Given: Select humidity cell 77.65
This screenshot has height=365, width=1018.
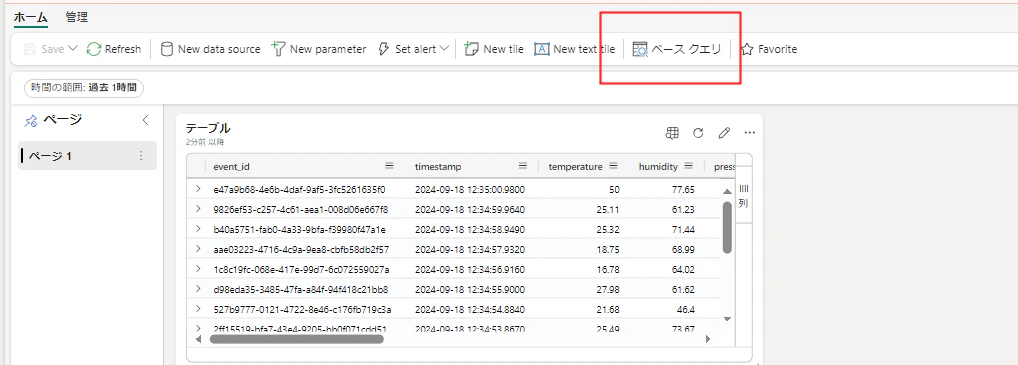Looking at the screenshot, I should (683, 190).
